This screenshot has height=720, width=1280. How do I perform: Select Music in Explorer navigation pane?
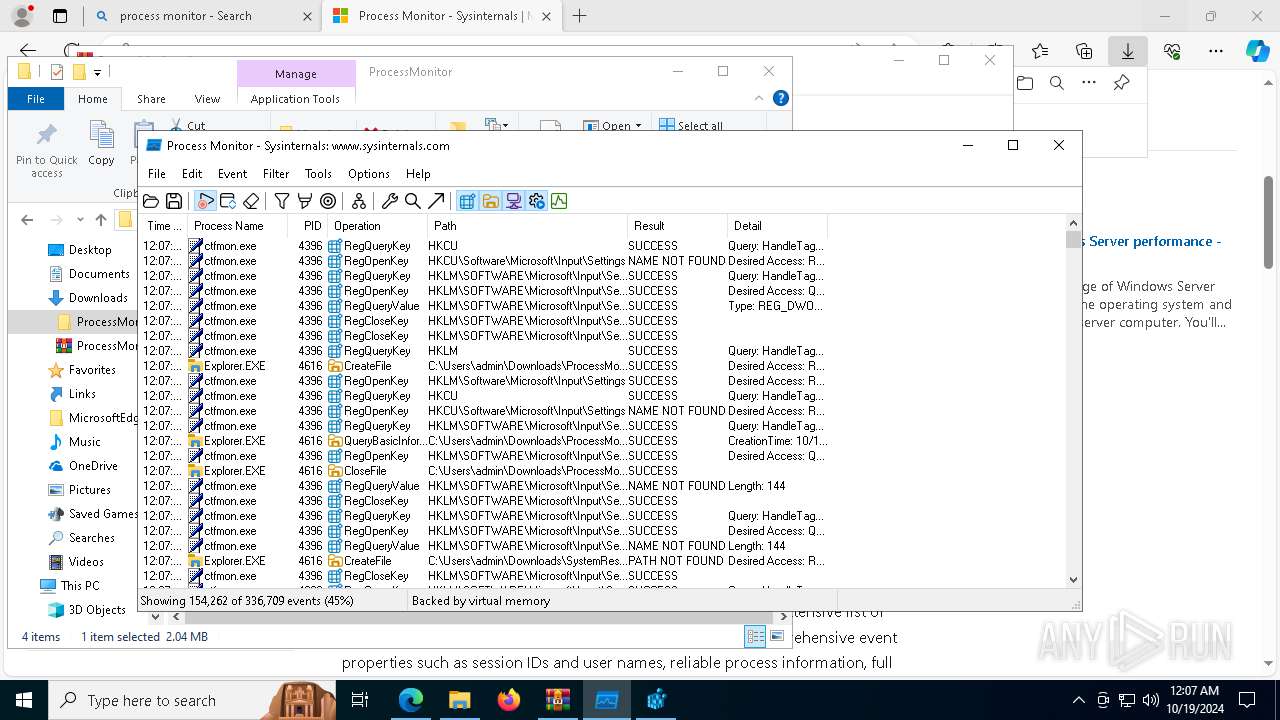pos(84,442)
